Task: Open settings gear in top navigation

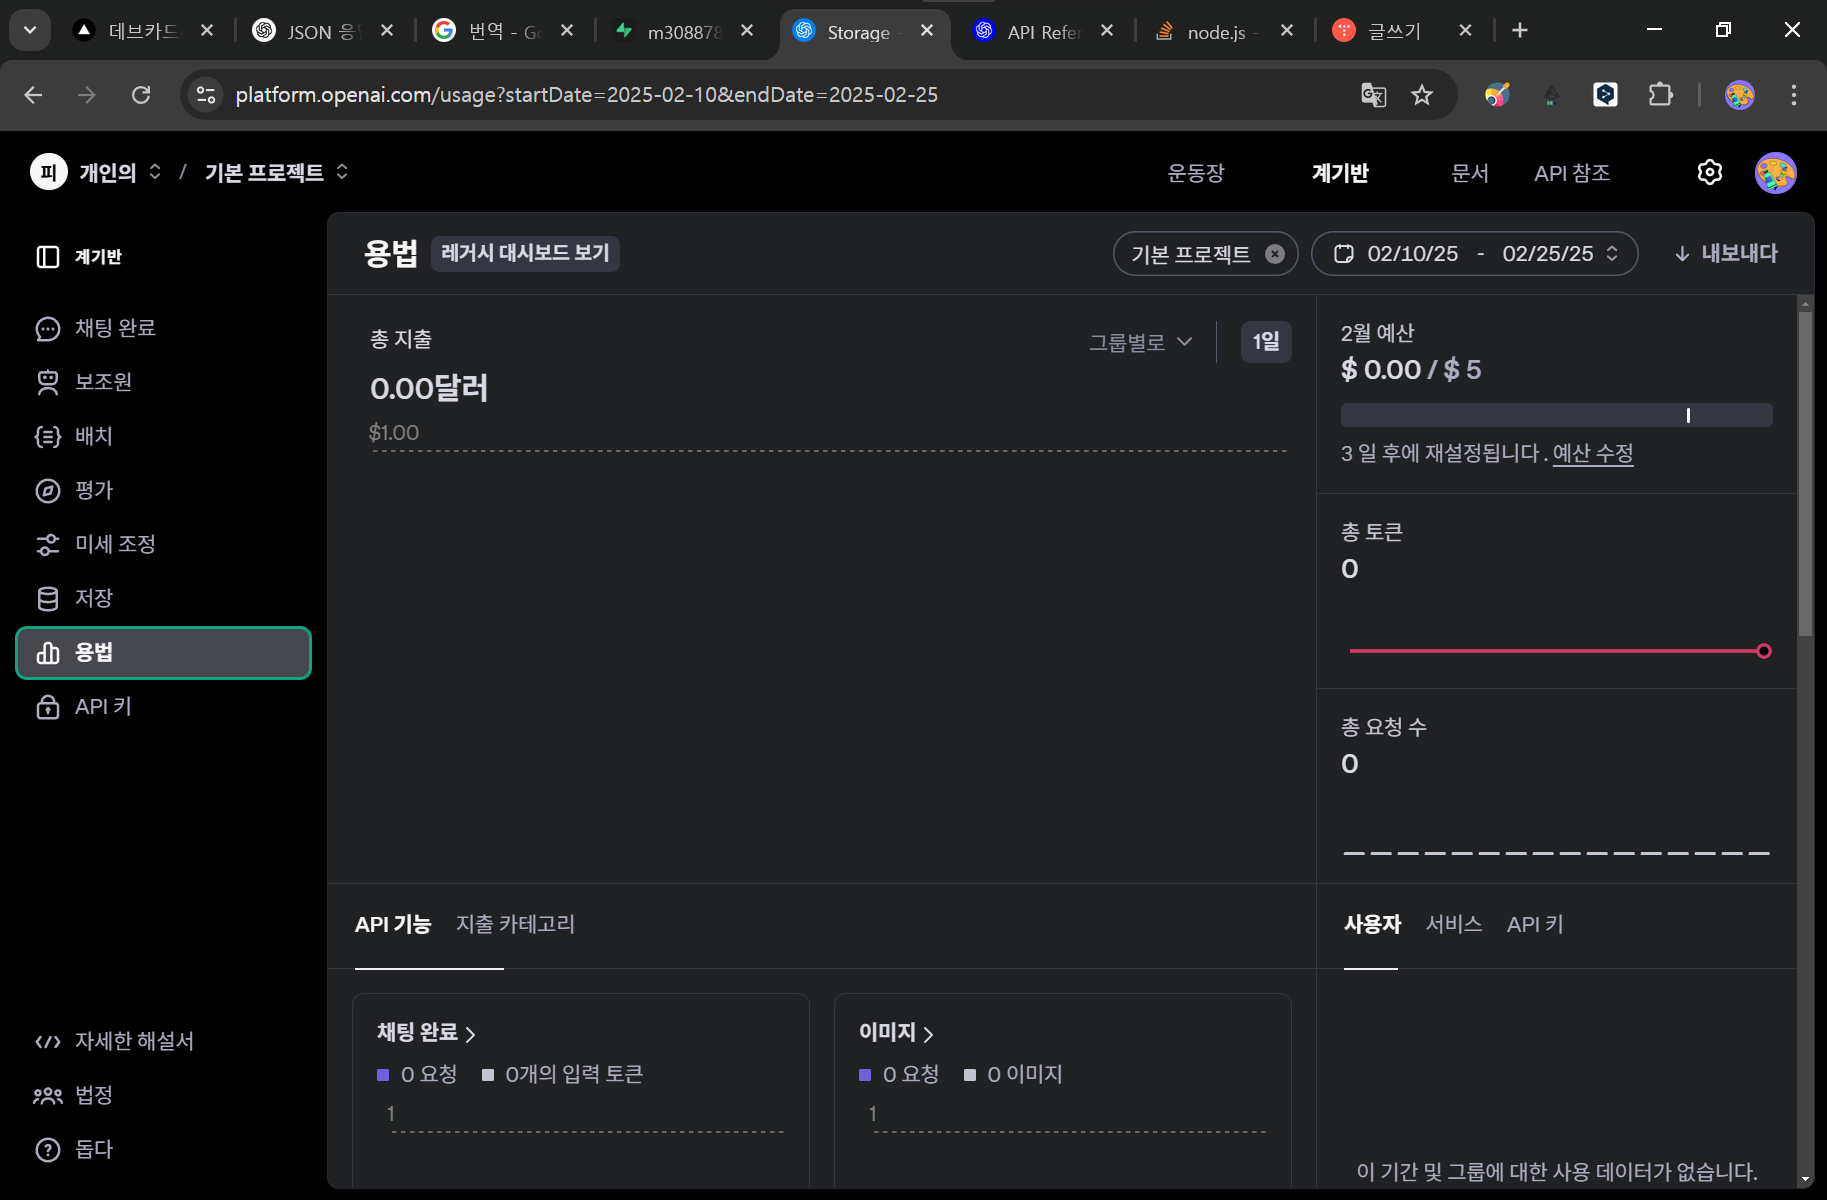Action: click(x=1710, y=172)
